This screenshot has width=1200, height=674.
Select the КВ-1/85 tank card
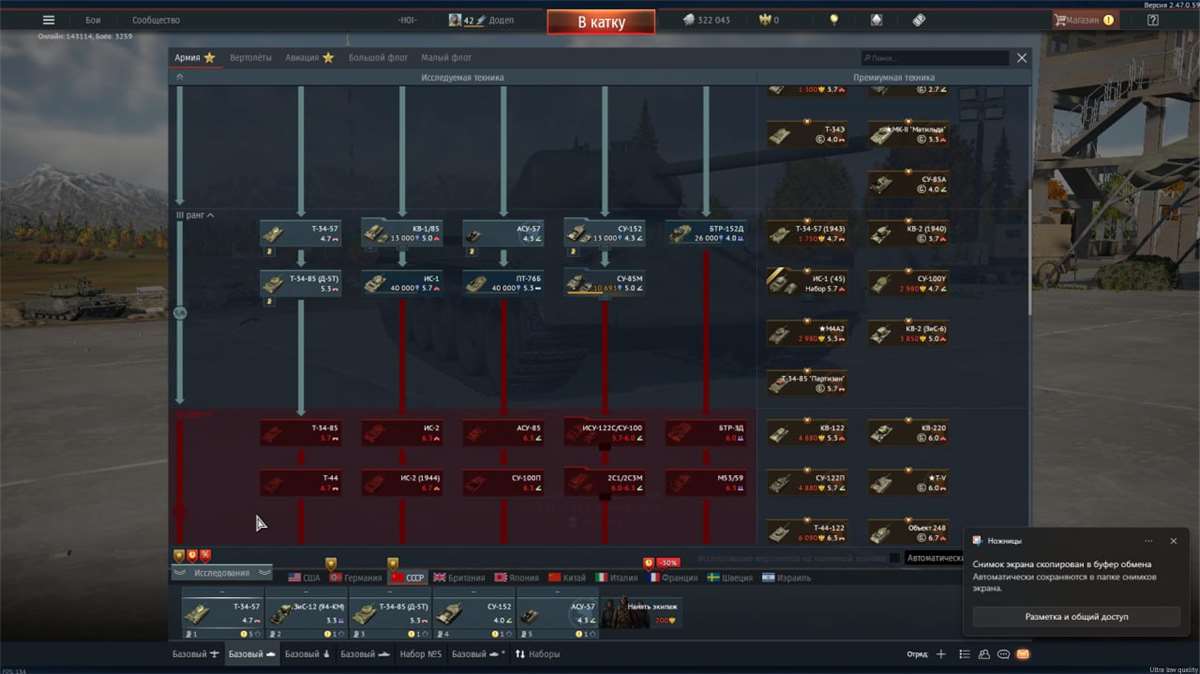pos(402,234)
